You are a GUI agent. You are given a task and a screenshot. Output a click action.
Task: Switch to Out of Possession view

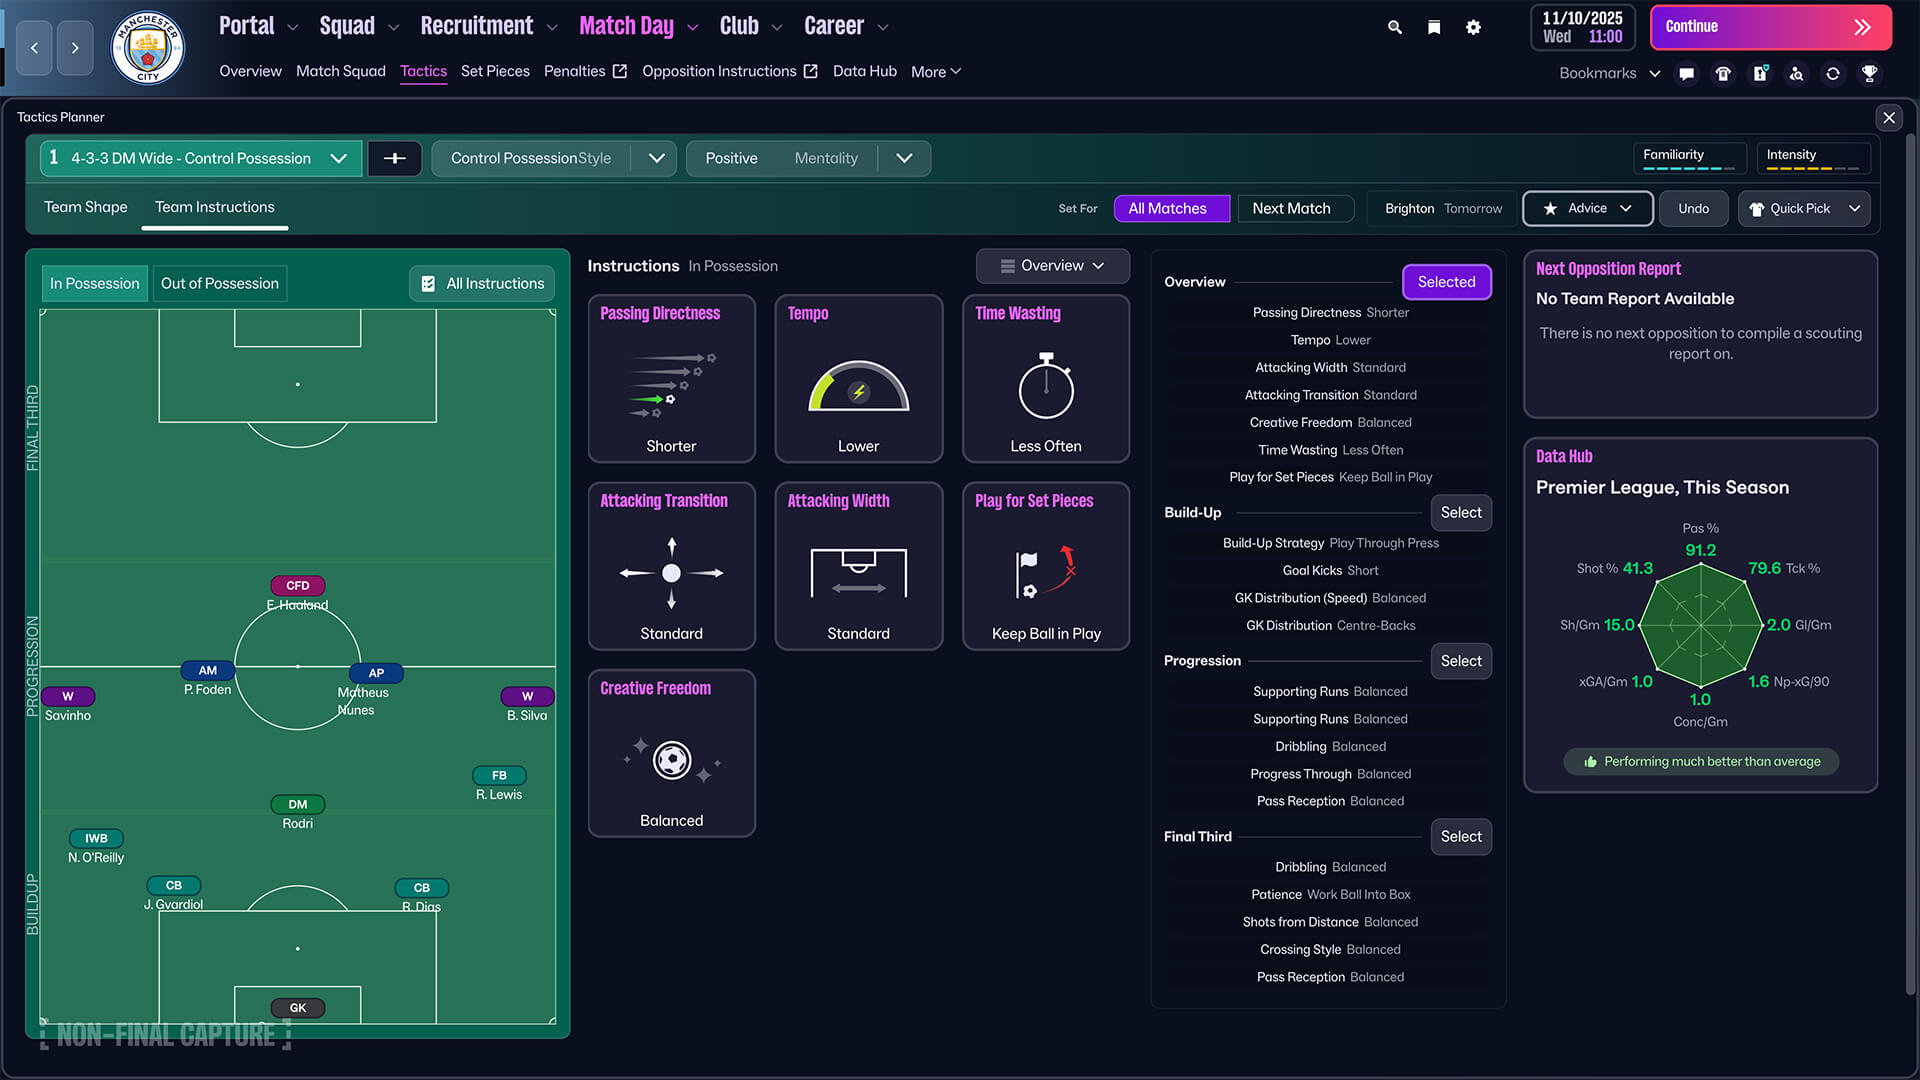click(219, 283)
